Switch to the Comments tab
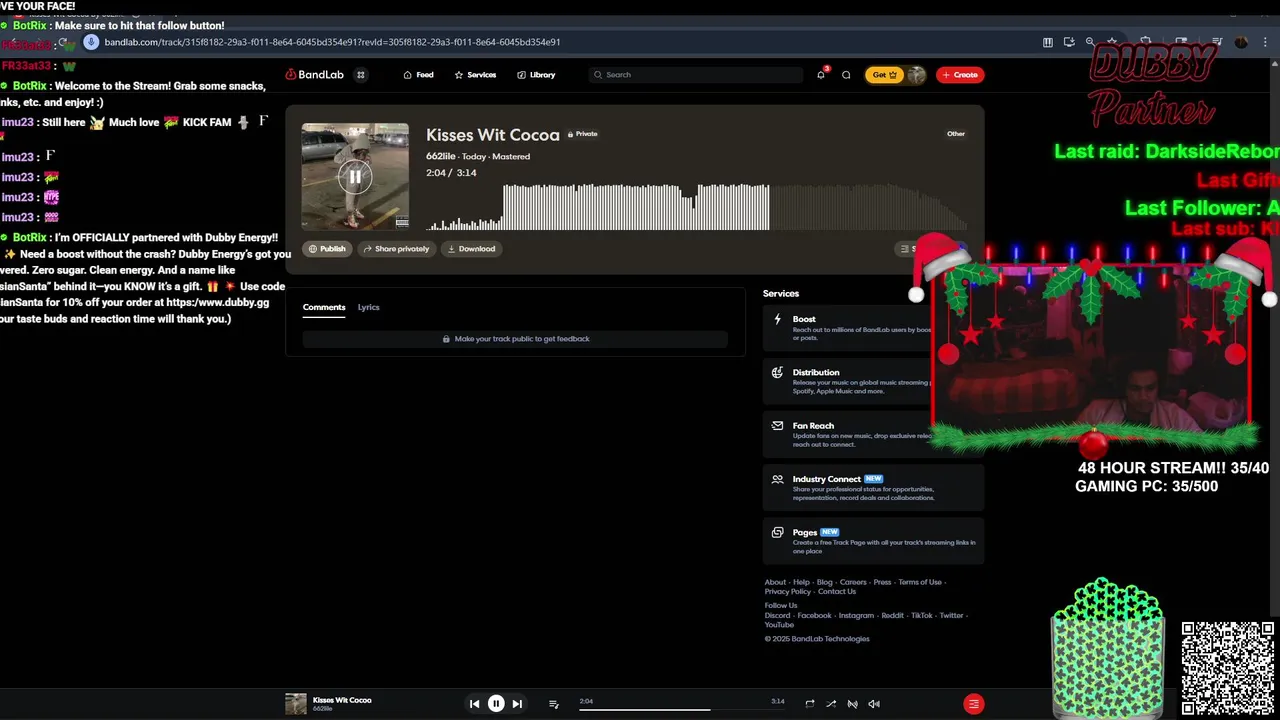 click(324, 307)
